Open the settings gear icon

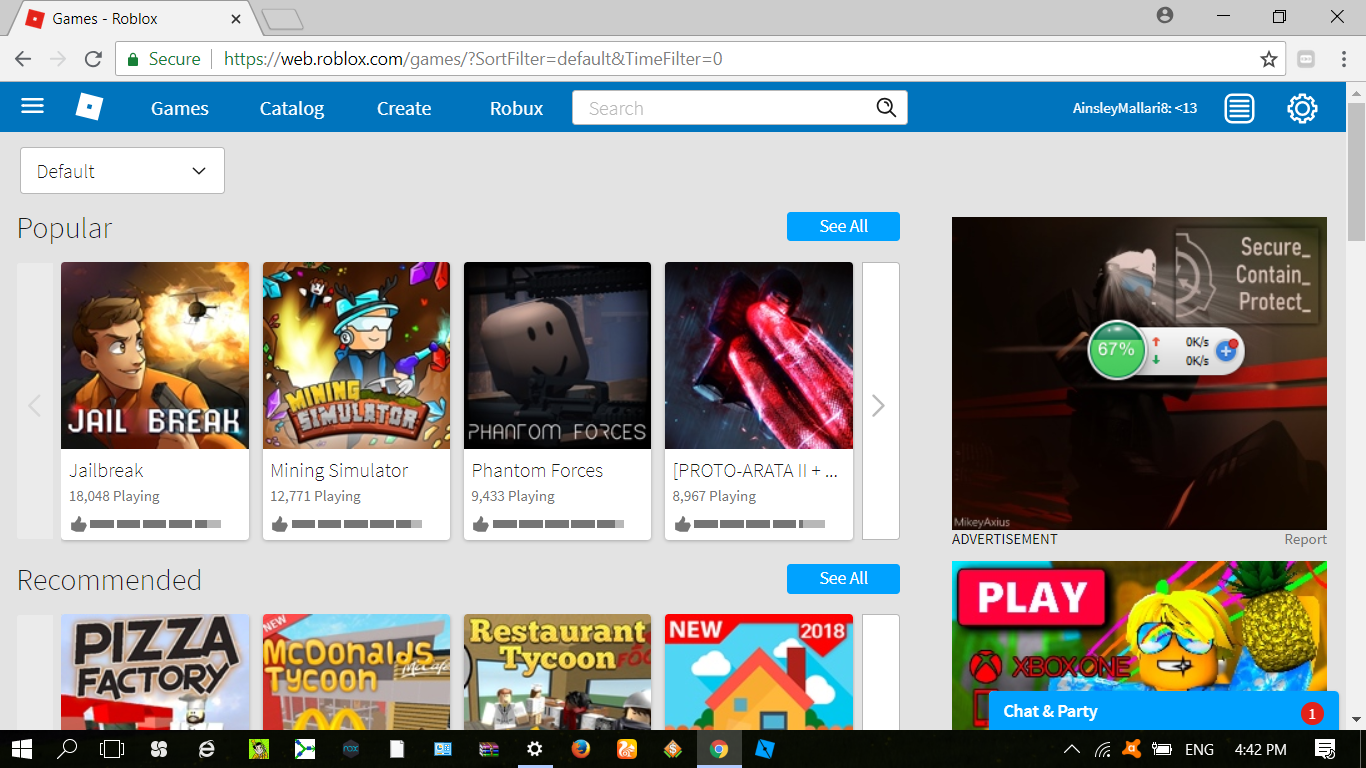click(x=1302, y=108)
